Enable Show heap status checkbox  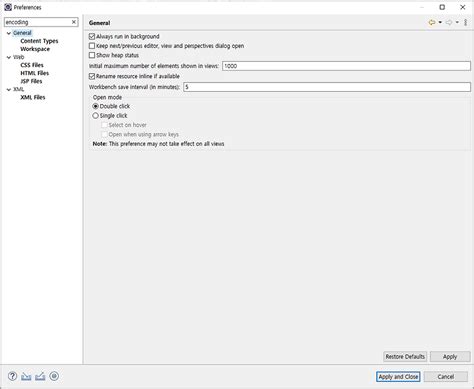click(x=92, y=55)
